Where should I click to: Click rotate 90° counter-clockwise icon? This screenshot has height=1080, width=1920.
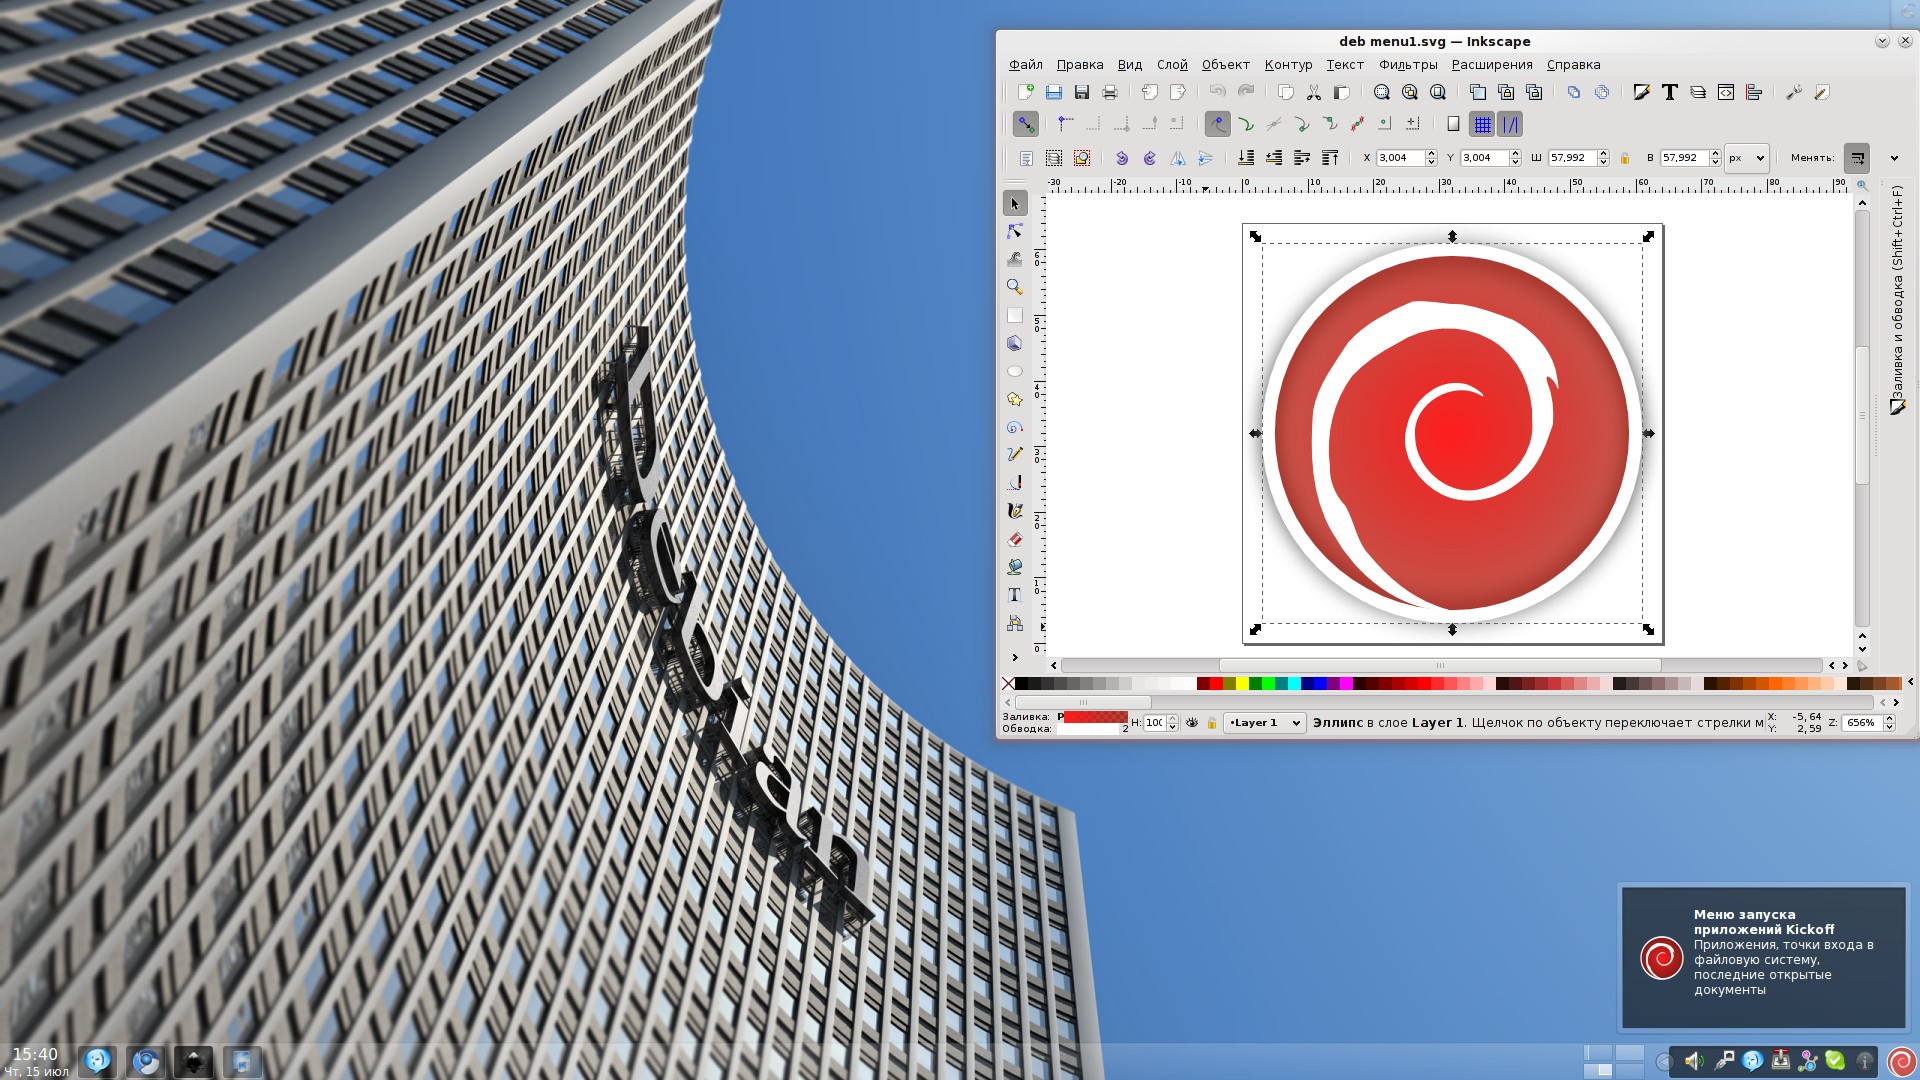(x=1121, y=158)
